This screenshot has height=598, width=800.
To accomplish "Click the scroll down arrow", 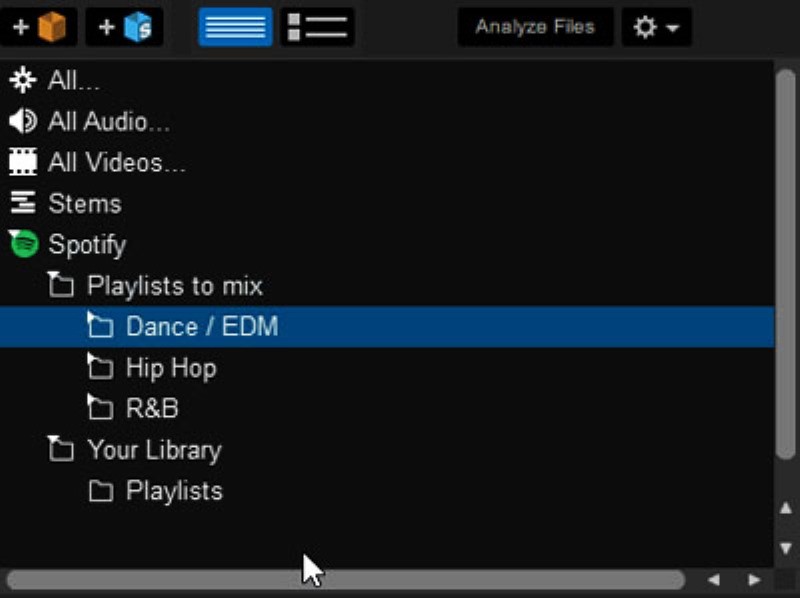I will [786, 549].
